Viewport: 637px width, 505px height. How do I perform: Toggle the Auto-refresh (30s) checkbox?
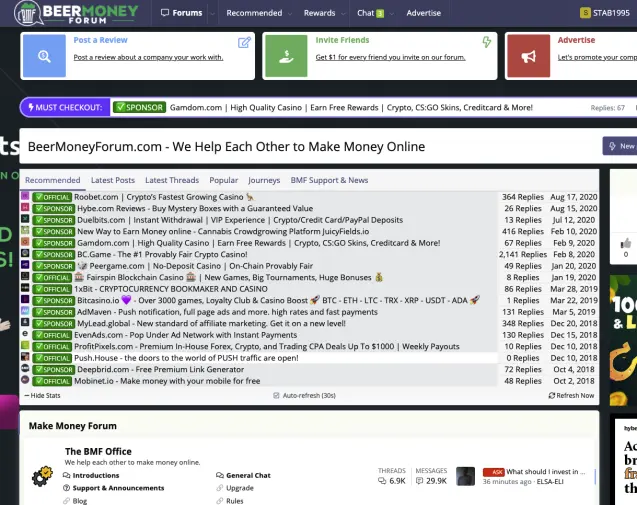pyautogui.click(x=276, y=395)
